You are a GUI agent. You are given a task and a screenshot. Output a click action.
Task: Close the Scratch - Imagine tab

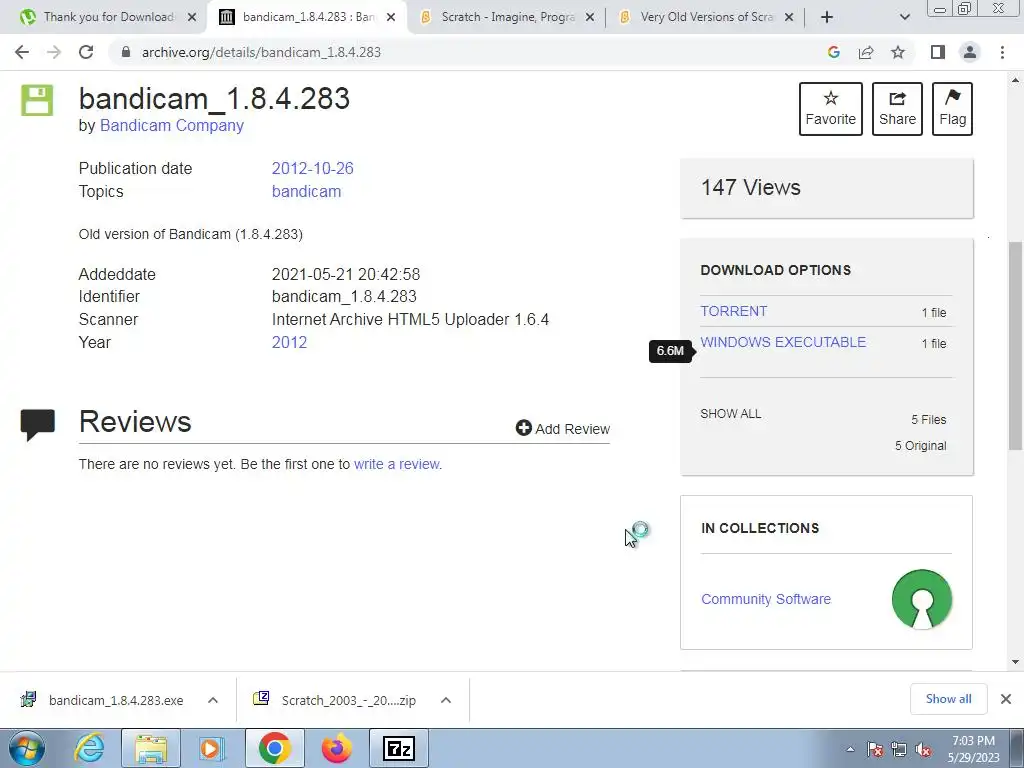point(590,18)
